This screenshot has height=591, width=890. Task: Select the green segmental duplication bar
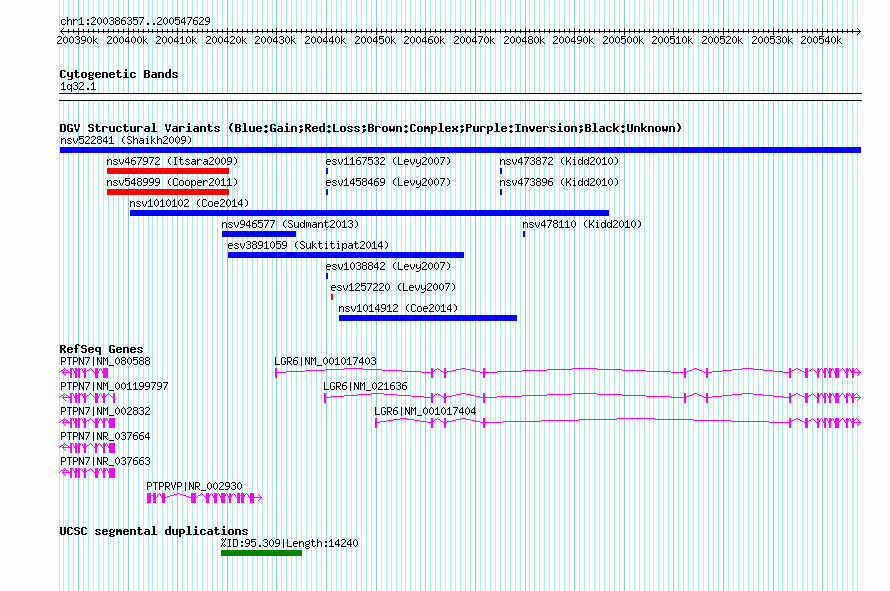(261, 553)
